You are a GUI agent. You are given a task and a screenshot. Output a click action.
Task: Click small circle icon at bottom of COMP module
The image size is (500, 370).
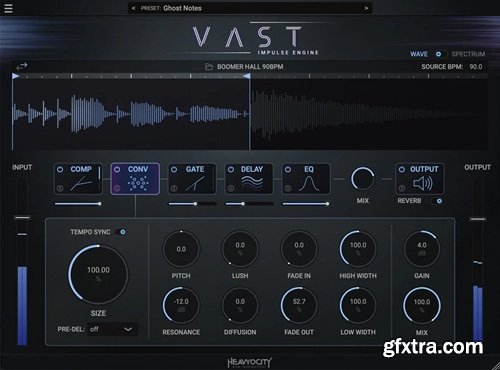click(x=60, y=189)
